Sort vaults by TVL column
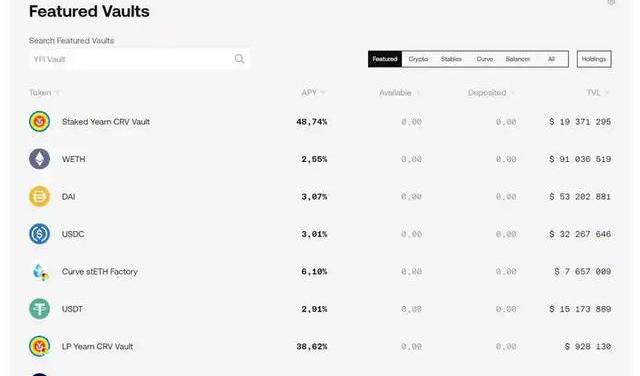 pos(598,93)
